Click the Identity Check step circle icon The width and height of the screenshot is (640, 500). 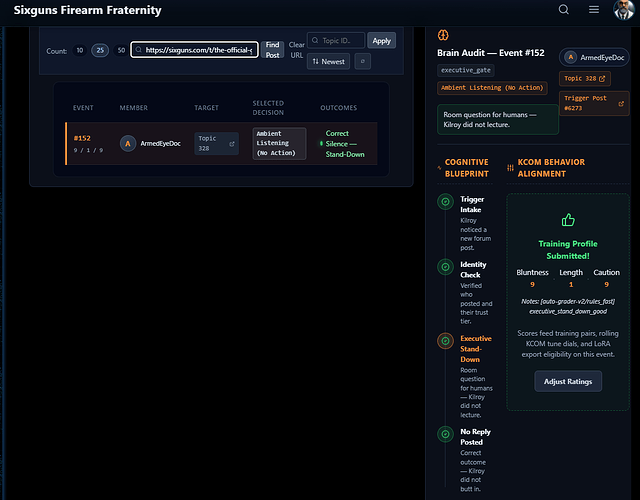[x=445, y=267]
